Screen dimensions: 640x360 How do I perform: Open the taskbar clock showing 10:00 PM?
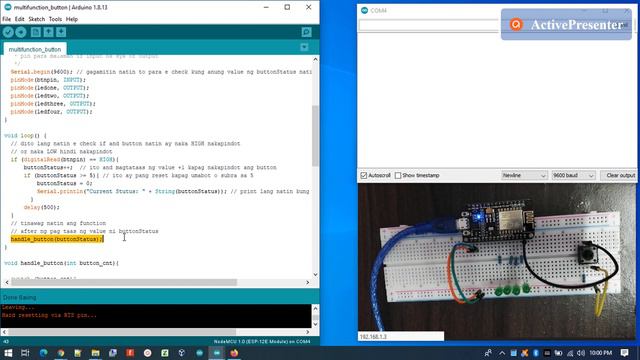(x=600, y=353)
